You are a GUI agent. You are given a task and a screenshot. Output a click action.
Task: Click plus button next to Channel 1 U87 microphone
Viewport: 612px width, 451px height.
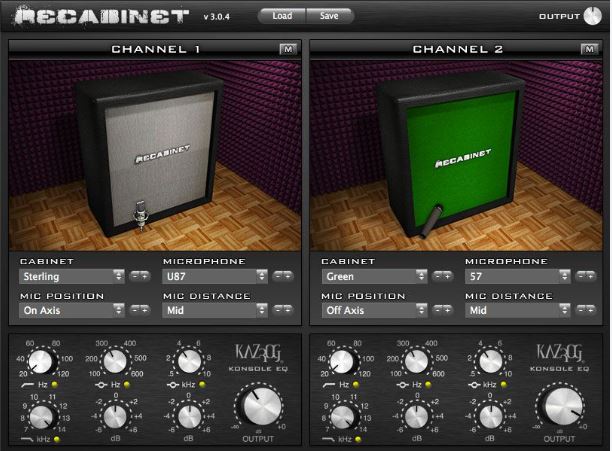288,276
